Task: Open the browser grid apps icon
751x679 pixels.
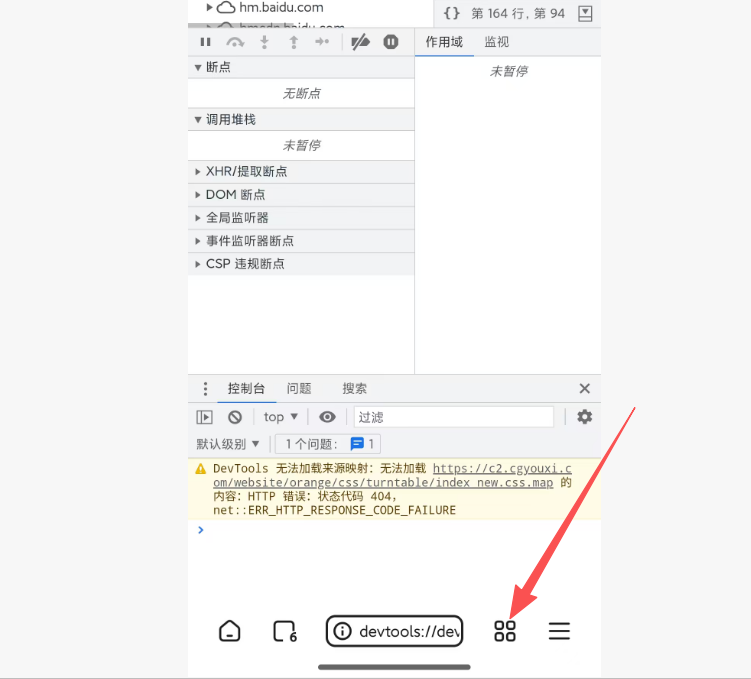Action: click(x=505, y=631)
